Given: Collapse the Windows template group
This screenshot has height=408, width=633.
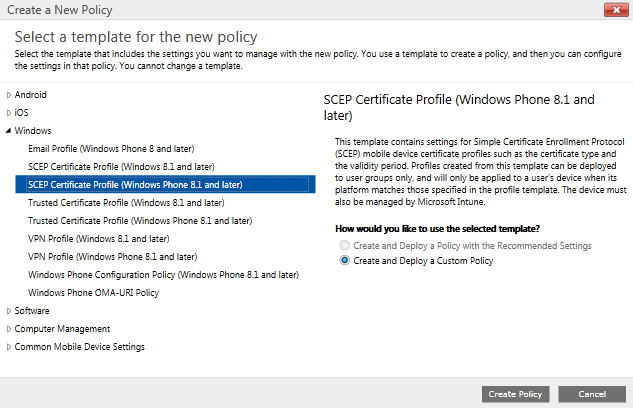Looking at the screenshot, I should click(x=10, y=131).
